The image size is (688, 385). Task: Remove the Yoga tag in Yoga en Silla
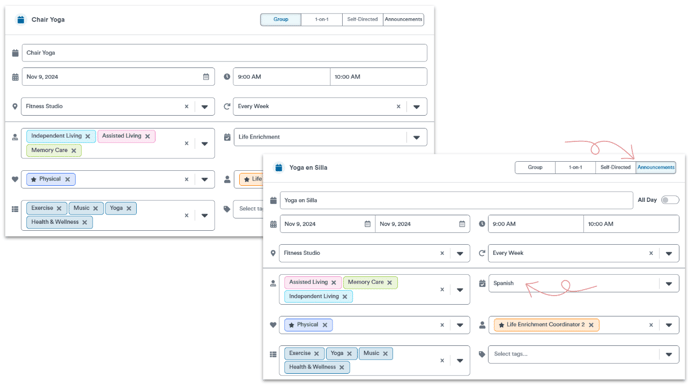(349, 353)
